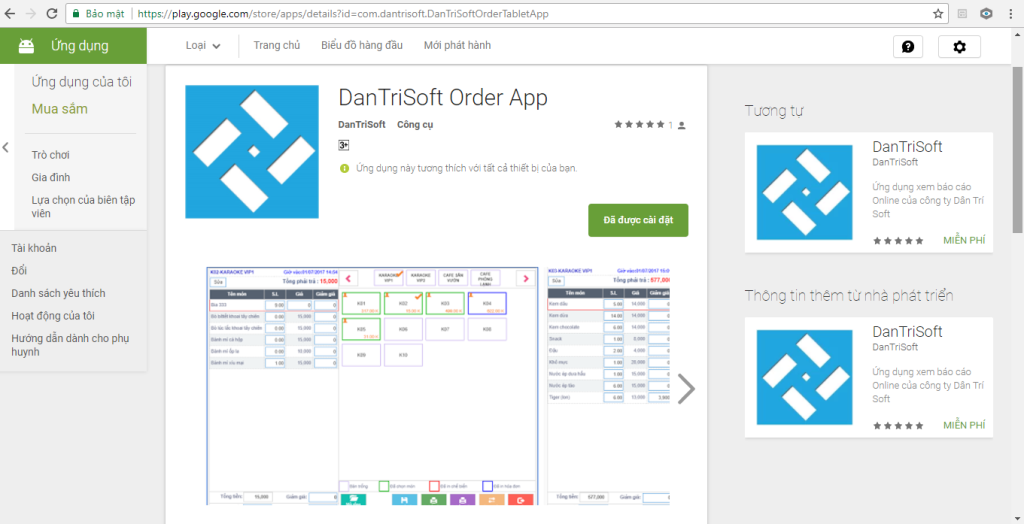Image resolution: width=1024 pixels, height=524 pixels.
Task: Bookmark page with the star icon
Action: [x=938, y=13]
